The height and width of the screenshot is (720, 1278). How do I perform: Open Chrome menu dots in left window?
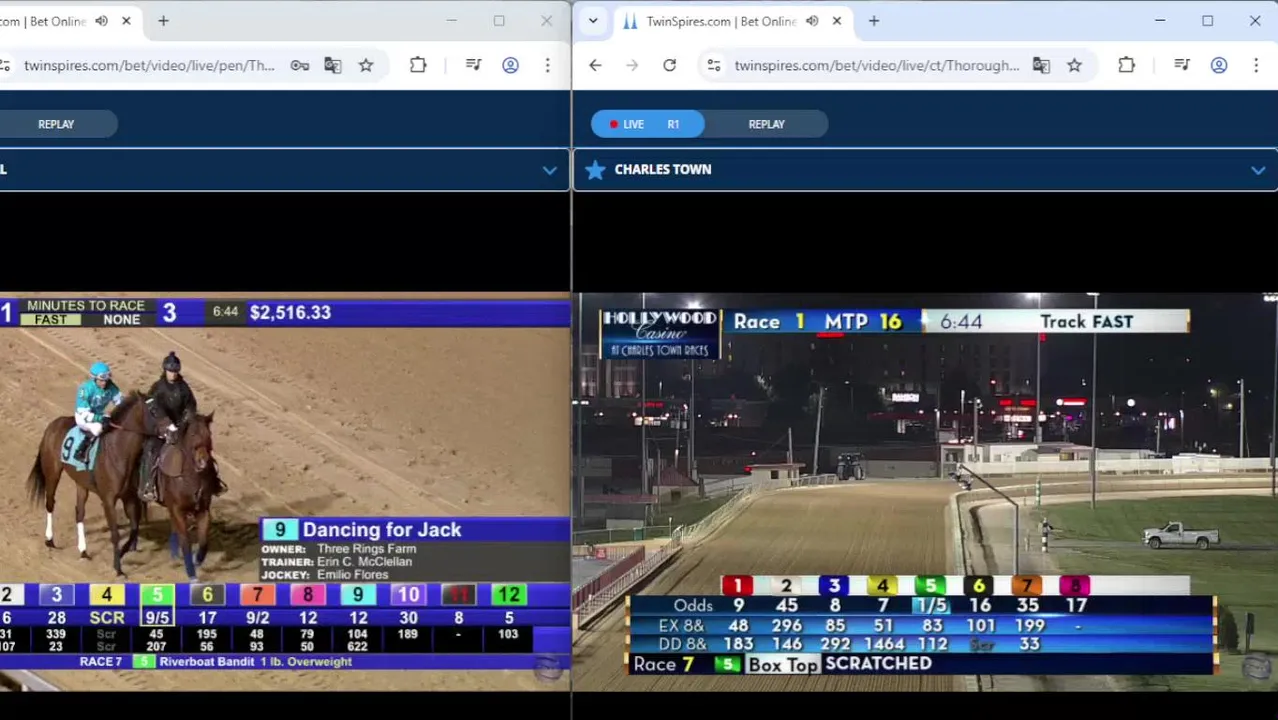pos(547,65)
